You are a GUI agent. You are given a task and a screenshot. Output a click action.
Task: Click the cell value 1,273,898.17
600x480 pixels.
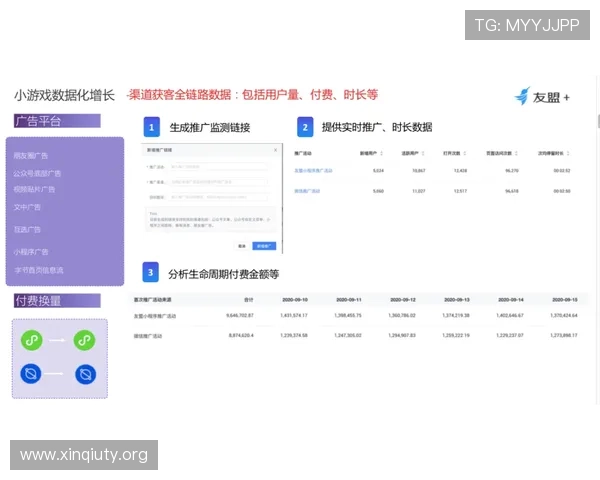pos(564,335)
